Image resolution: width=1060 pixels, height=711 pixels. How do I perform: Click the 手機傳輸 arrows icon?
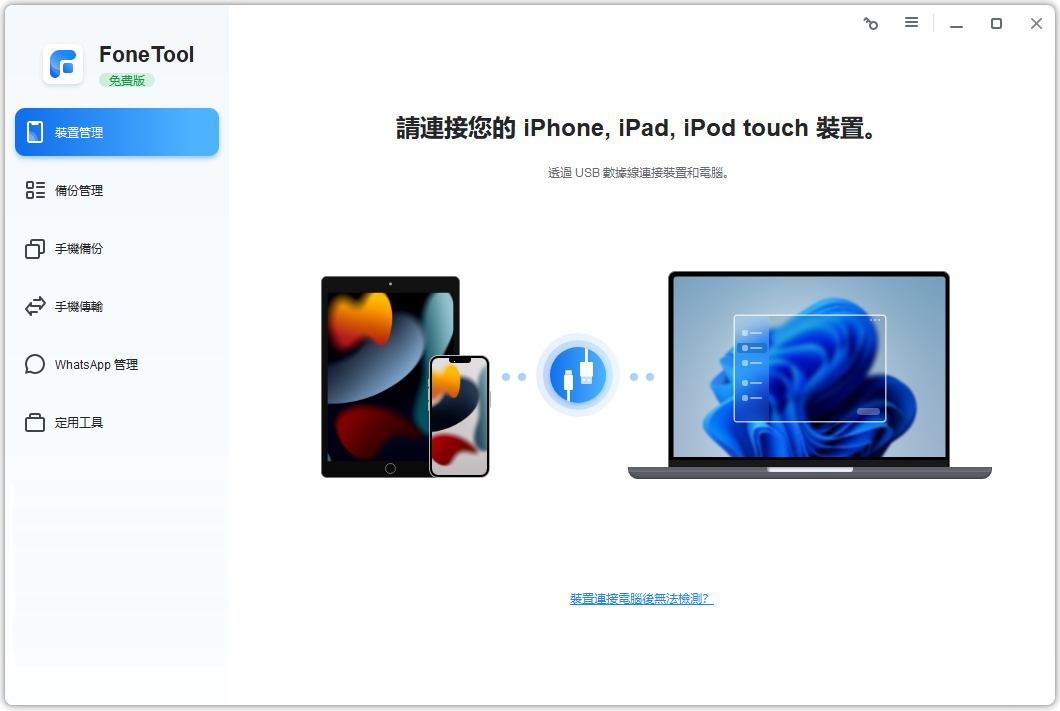tap(35, 306)
